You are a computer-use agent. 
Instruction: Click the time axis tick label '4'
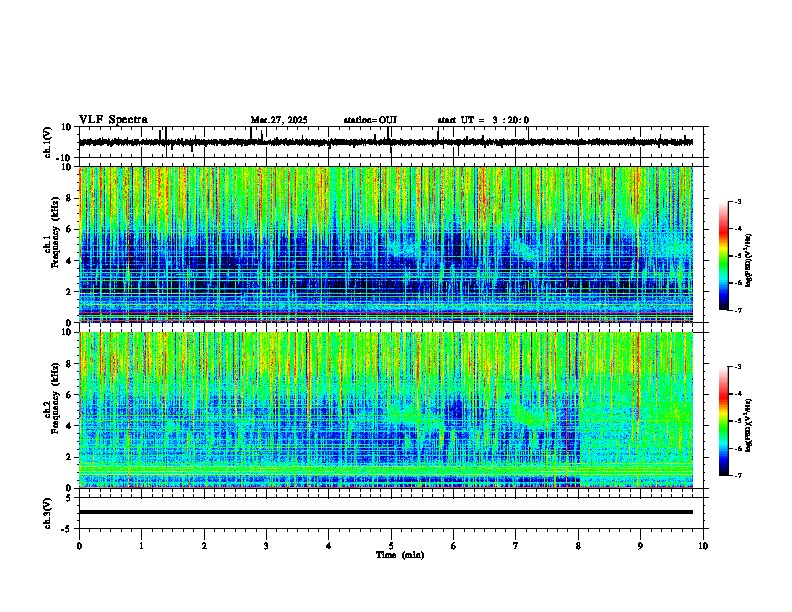(329, 546)
